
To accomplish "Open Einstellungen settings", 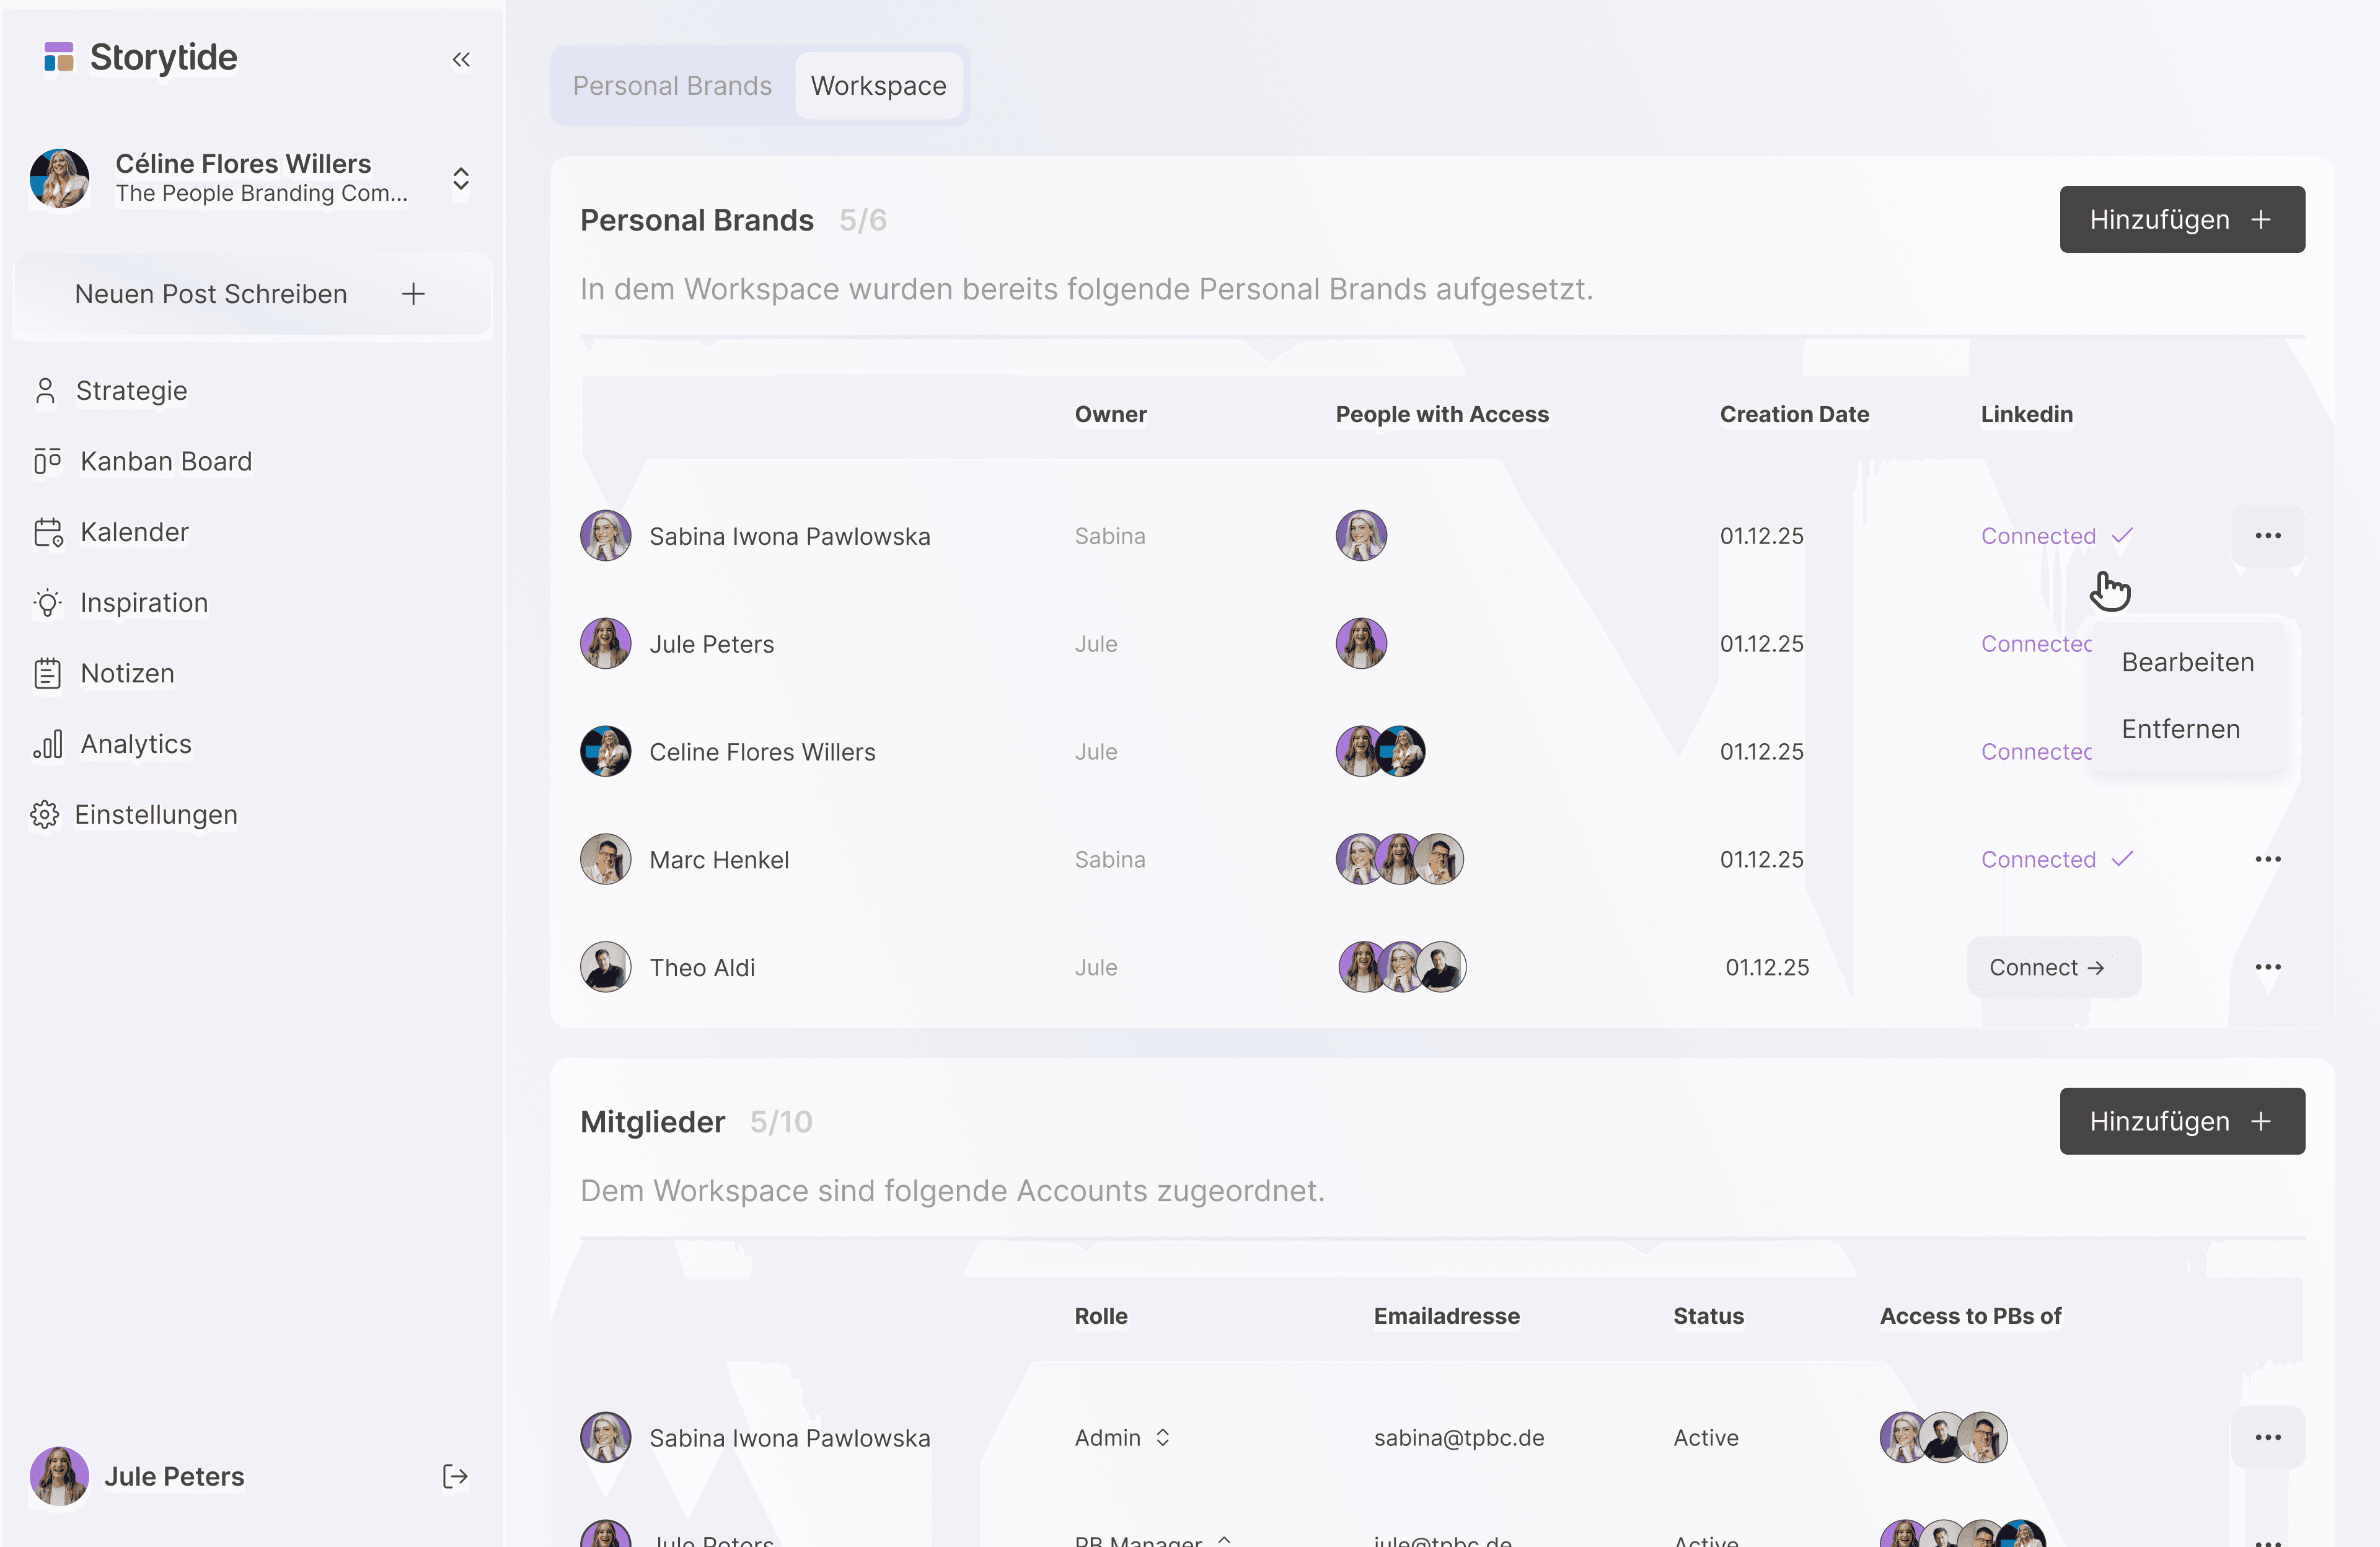I will 155,815.
